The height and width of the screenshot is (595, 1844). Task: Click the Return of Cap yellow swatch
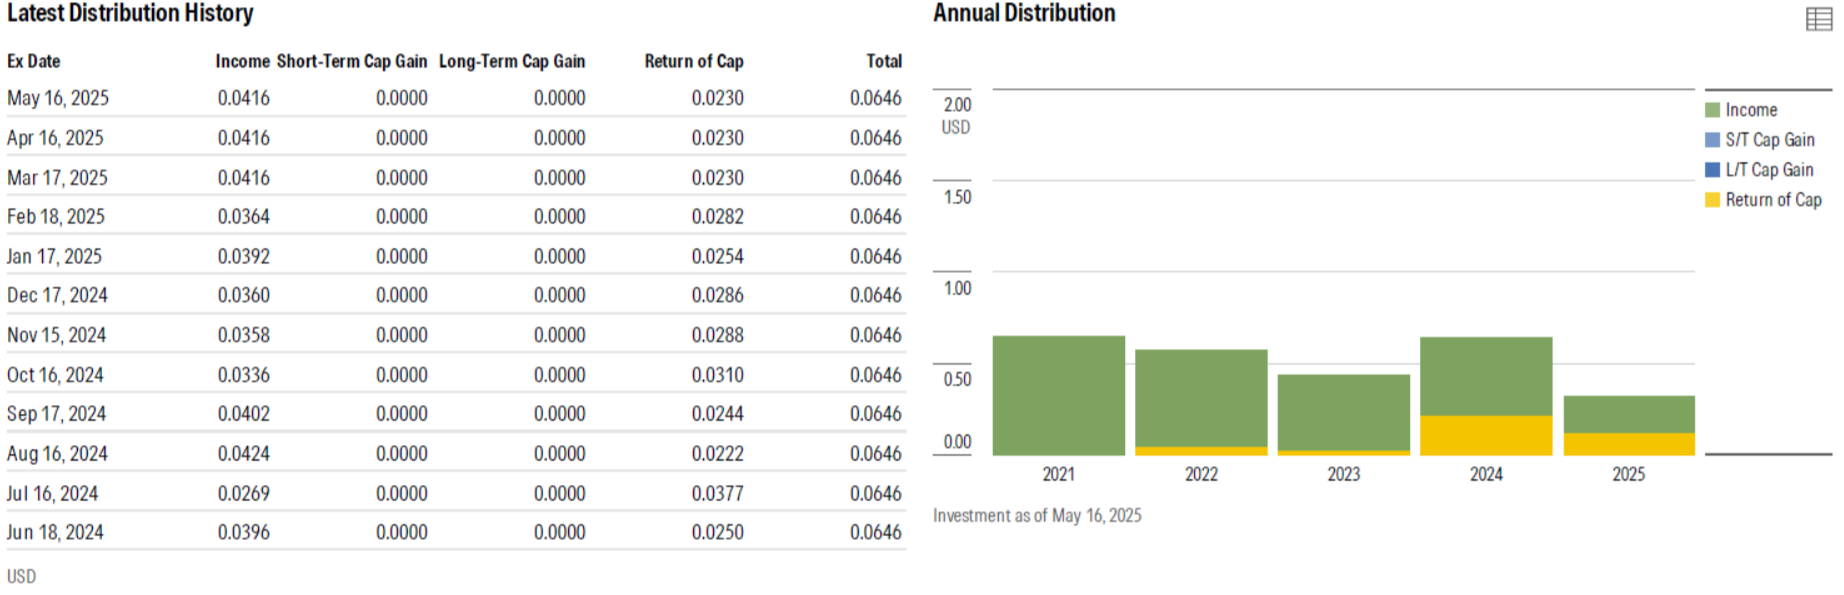(1713, 200)
